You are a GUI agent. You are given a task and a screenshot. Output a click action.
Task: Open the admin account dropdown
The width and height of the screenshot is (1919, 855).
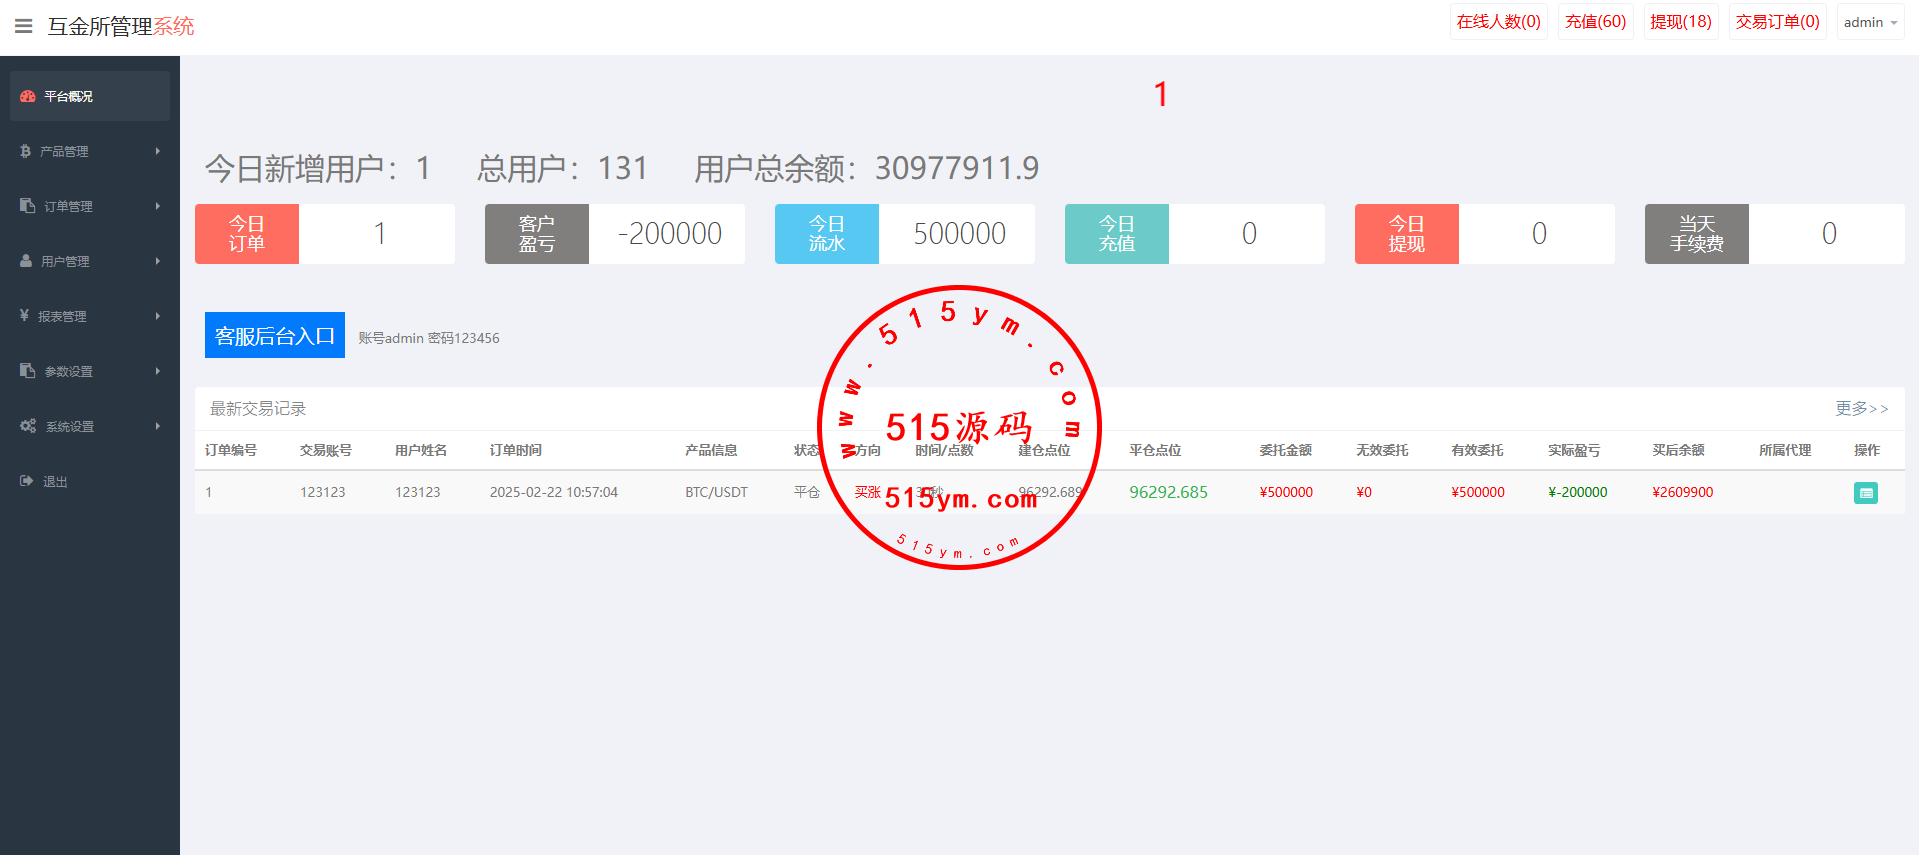1869,22
